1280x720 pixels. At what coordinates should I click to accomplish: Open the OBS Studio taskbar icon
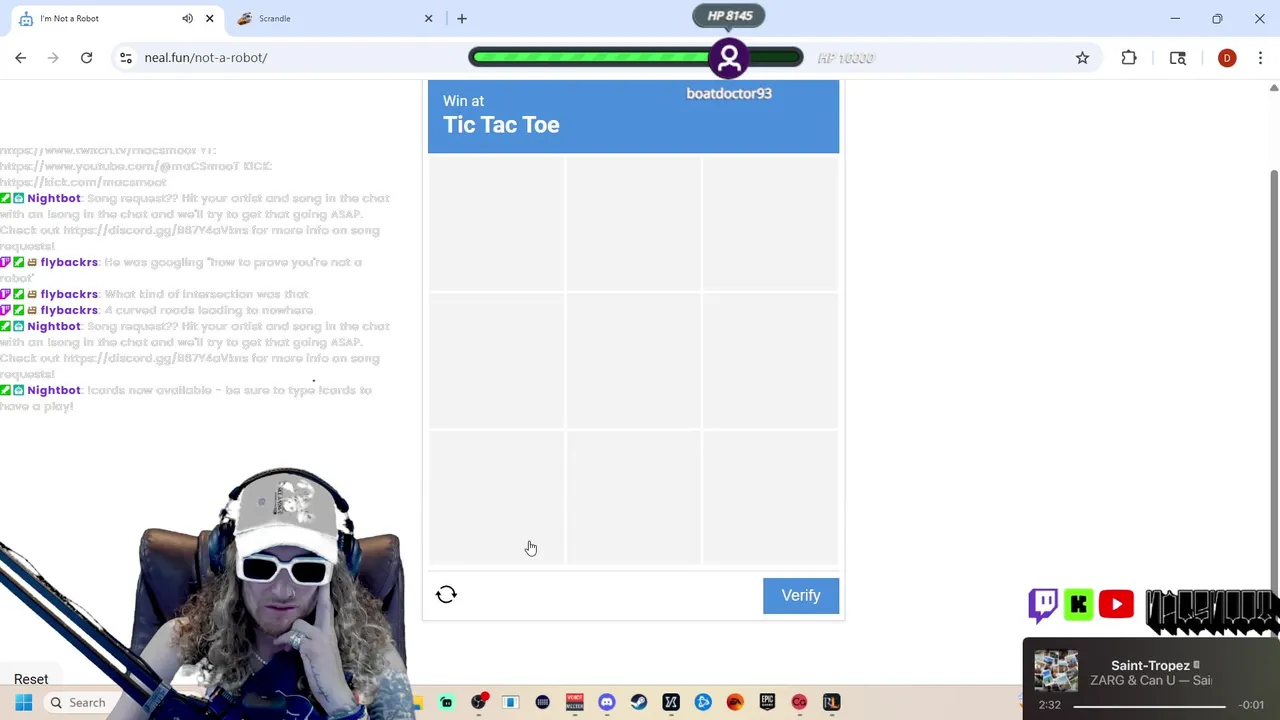click(479, 702)
